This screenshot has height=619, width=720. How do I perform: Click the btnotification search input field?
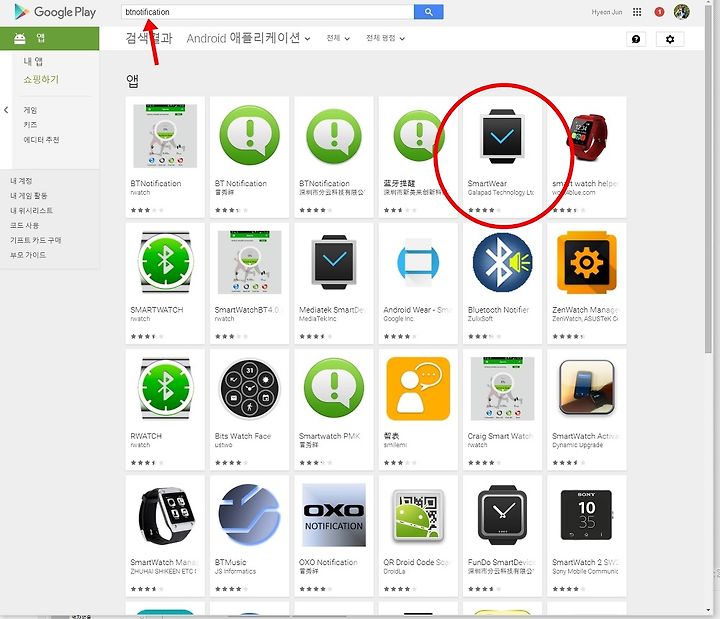click(x=268, y=12)
